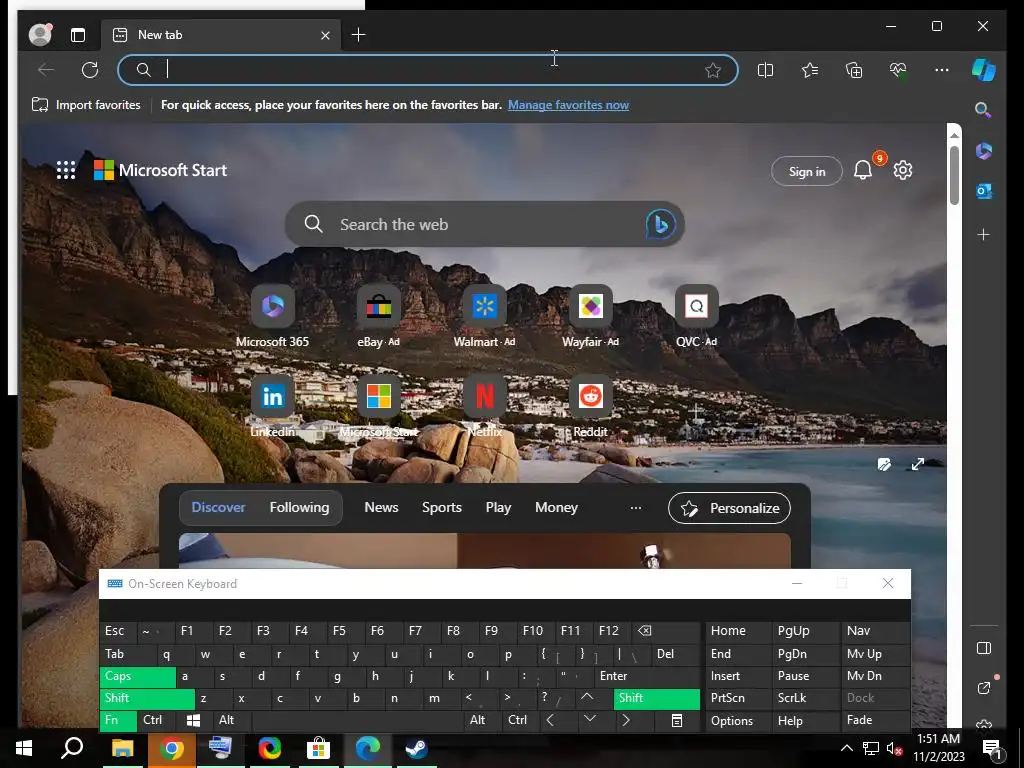The width and height of the screenshot is (1024, 768).
Task: Open sidebar Search icon
Action: [983, 110]
